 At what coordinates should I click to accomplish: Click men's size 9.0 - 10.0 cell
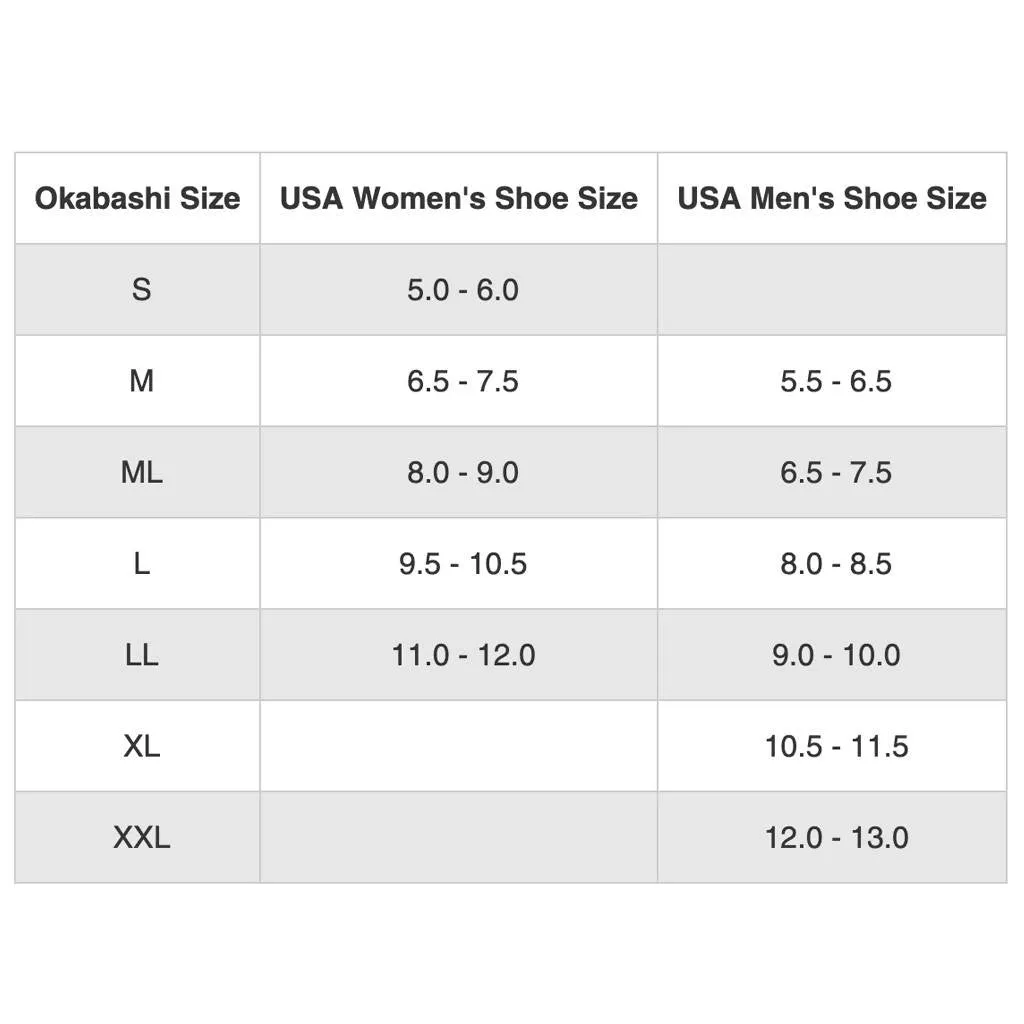pyautogui.click(x=832, y=654)
